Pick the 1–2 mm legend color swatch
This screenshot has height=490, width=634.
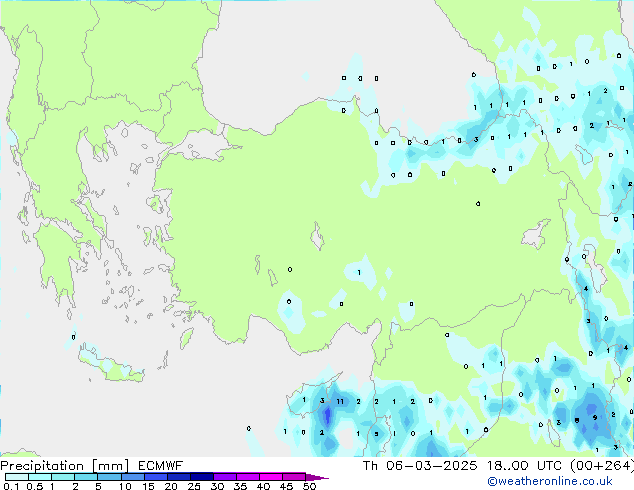63,477
